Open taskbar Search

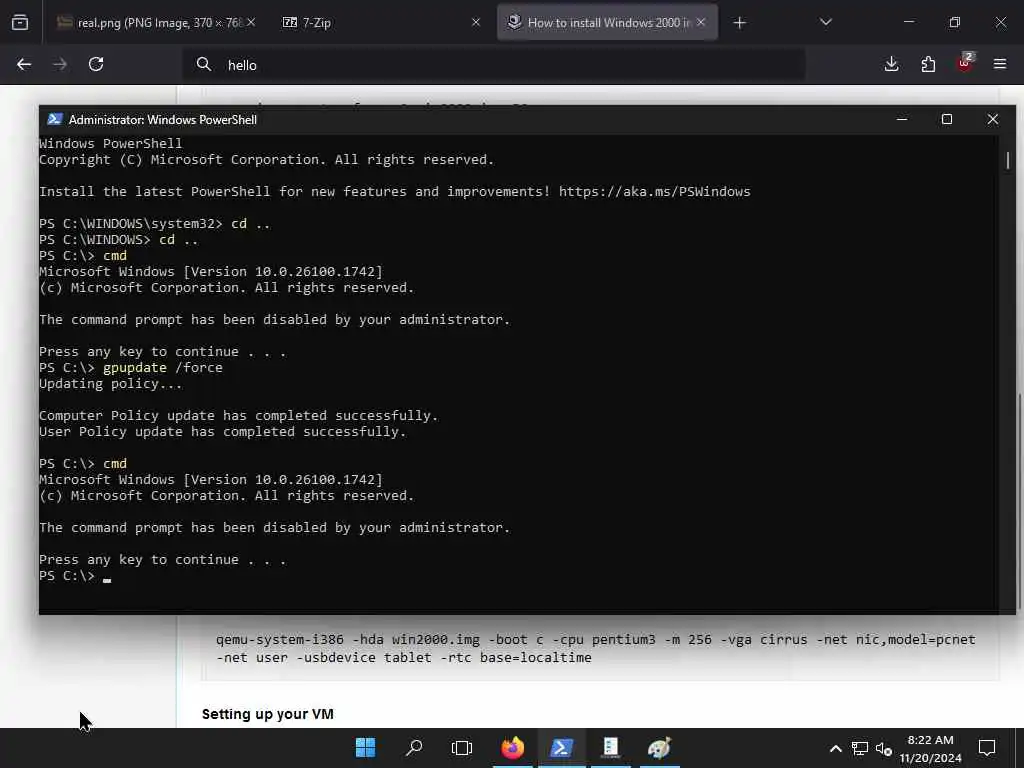tap(414, 748)
